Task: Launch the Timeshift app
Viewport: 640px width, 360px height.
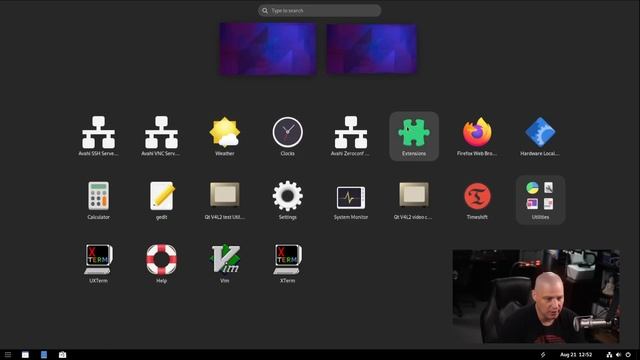Action: [477, 200]
